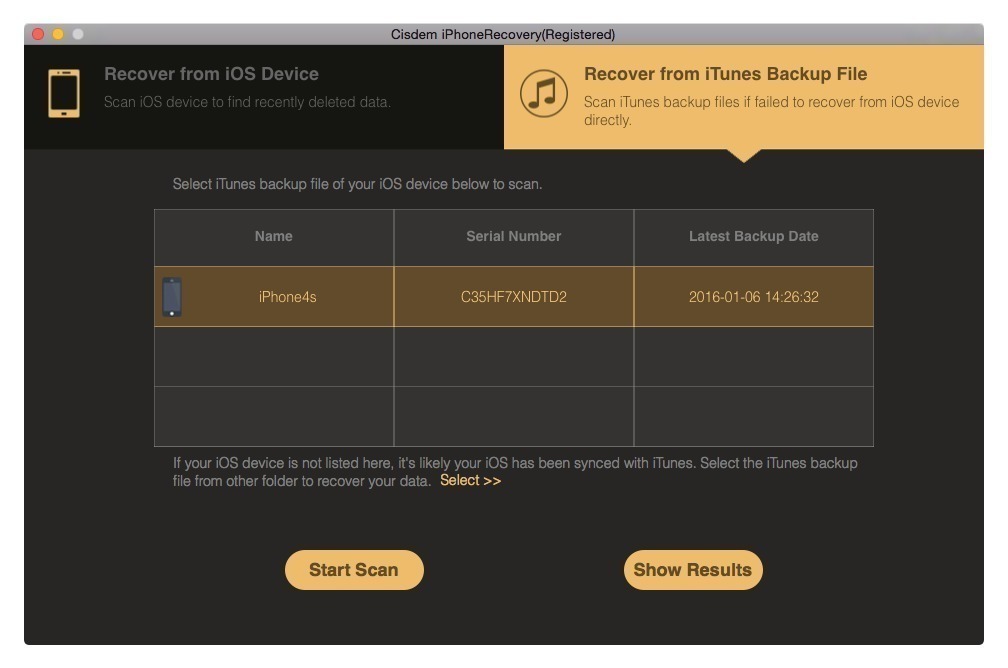
Task: Click the Cisdem iPhoneRecovery(Registered) window title
Action: pyautogui.click(x=503, y=35)
